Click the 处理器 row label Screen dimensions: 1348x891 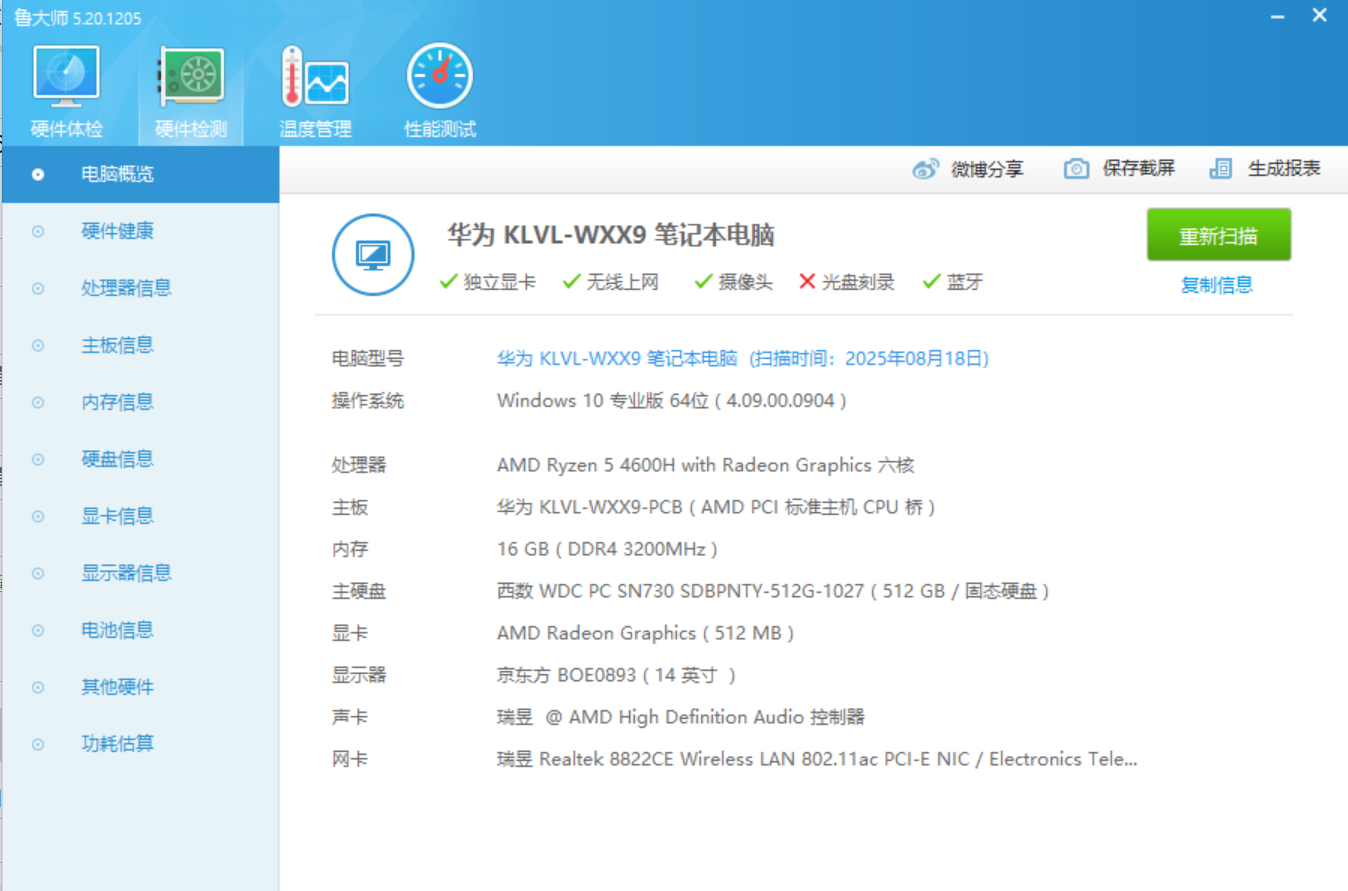(x=359, y=465)
